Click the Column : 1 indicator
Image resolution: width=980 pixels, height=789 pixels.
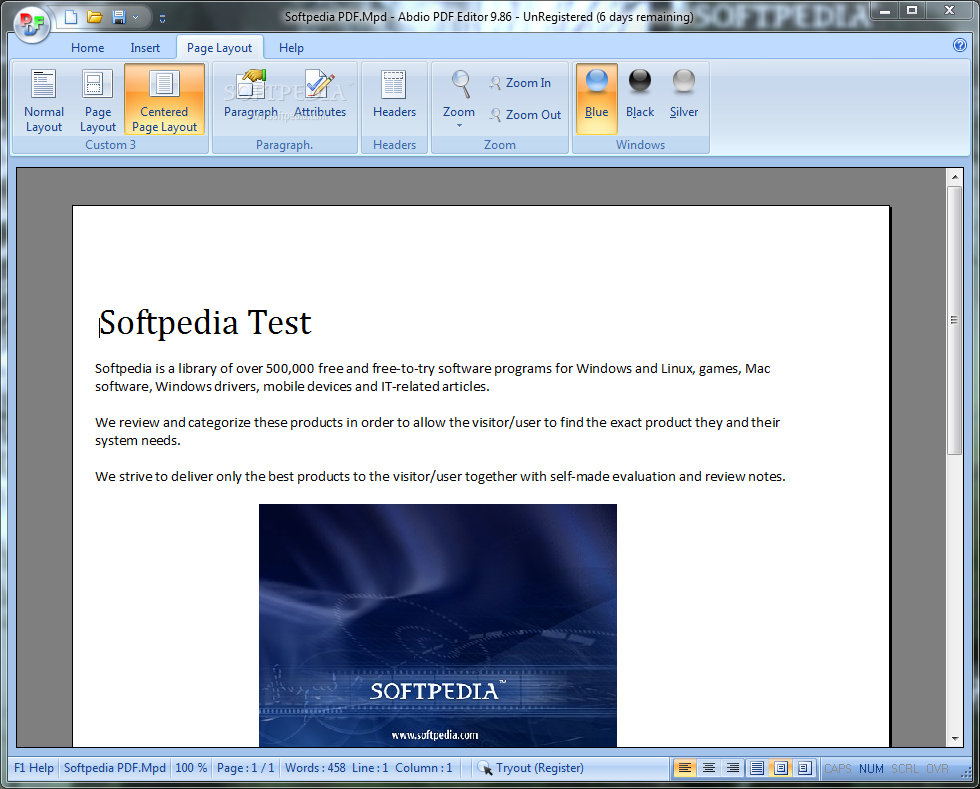423,768
